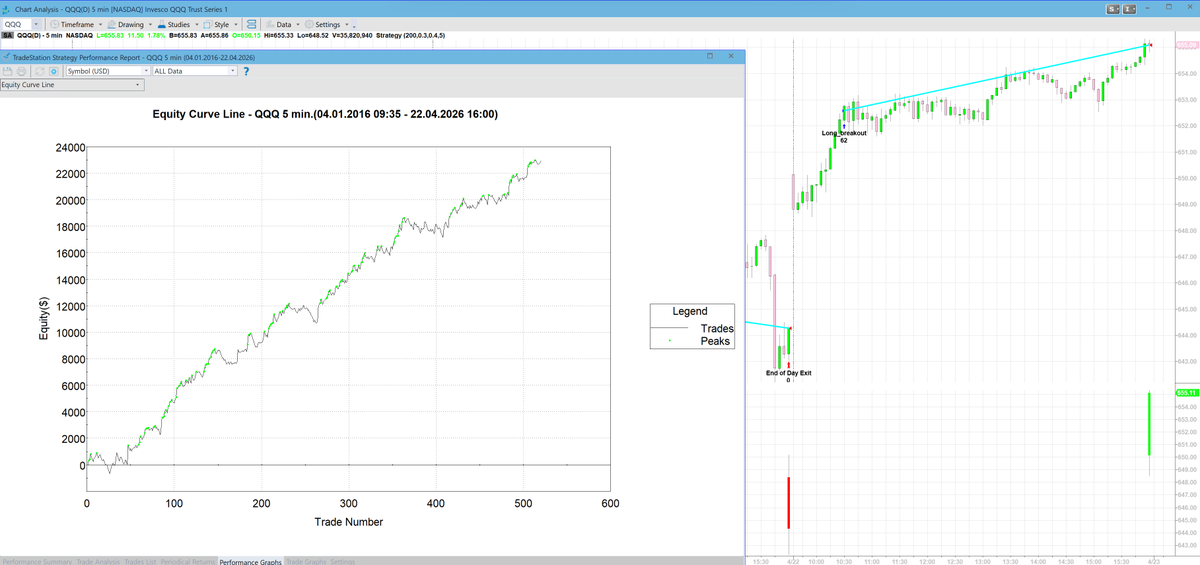Click the Trades legend entry
The image size is (1200, 565).
tap(692, 328)
